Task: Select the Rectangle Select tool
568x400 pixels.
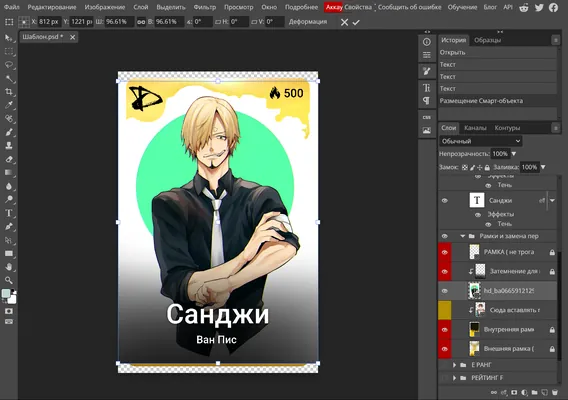Action: click(9, 51)
